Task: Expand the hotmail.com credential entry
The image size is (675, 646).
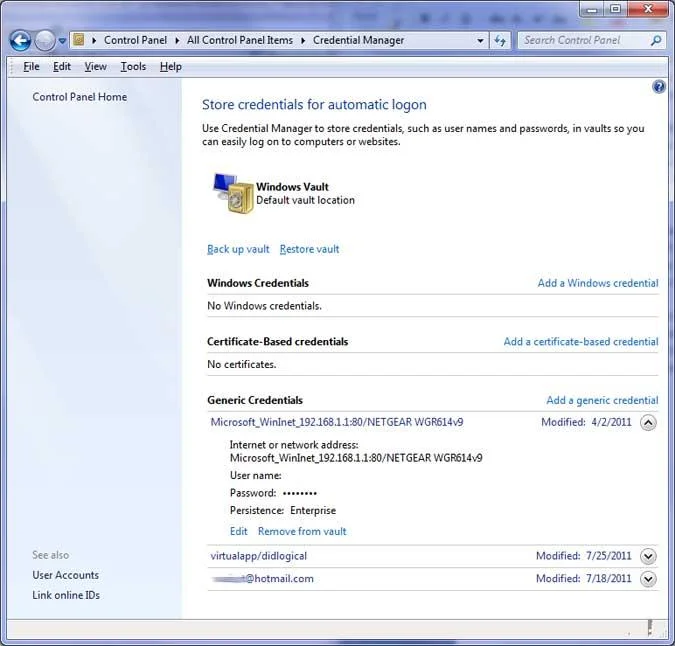Action: click(x=648, y=579)
